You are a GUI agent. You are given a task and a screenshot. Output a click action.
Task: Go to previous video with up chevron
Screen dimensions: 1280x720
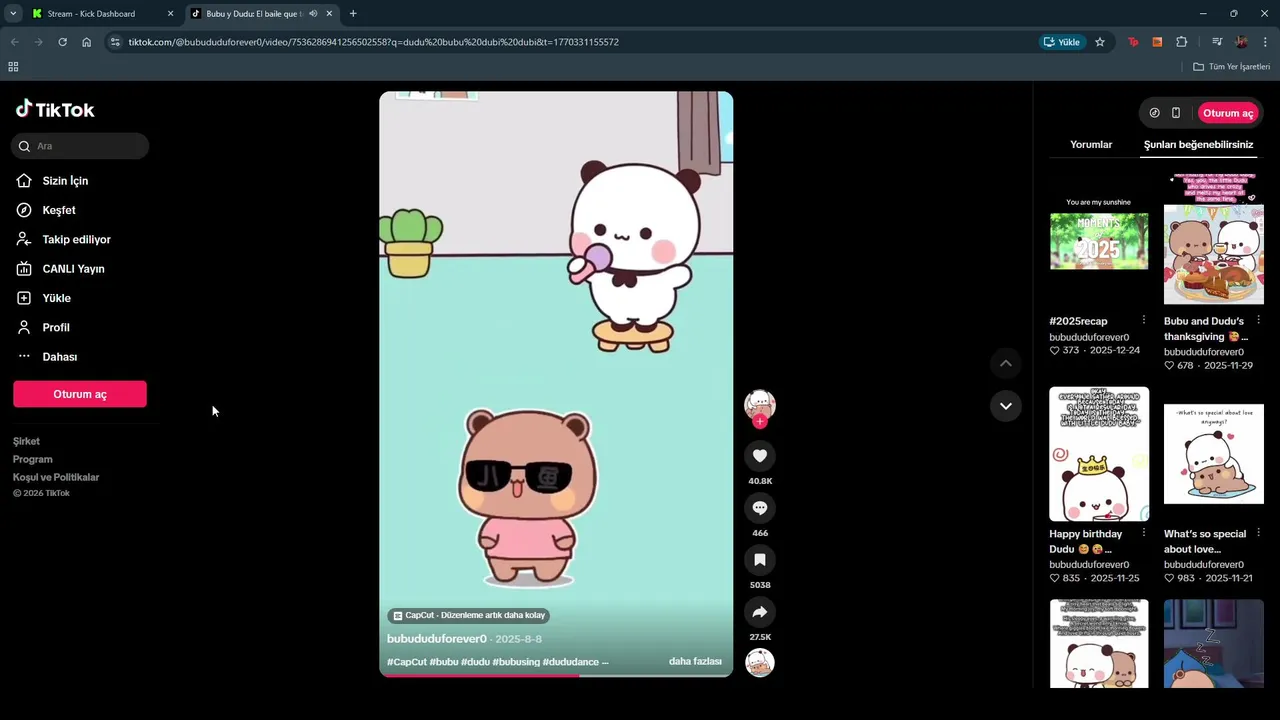tap(1006, 363)
